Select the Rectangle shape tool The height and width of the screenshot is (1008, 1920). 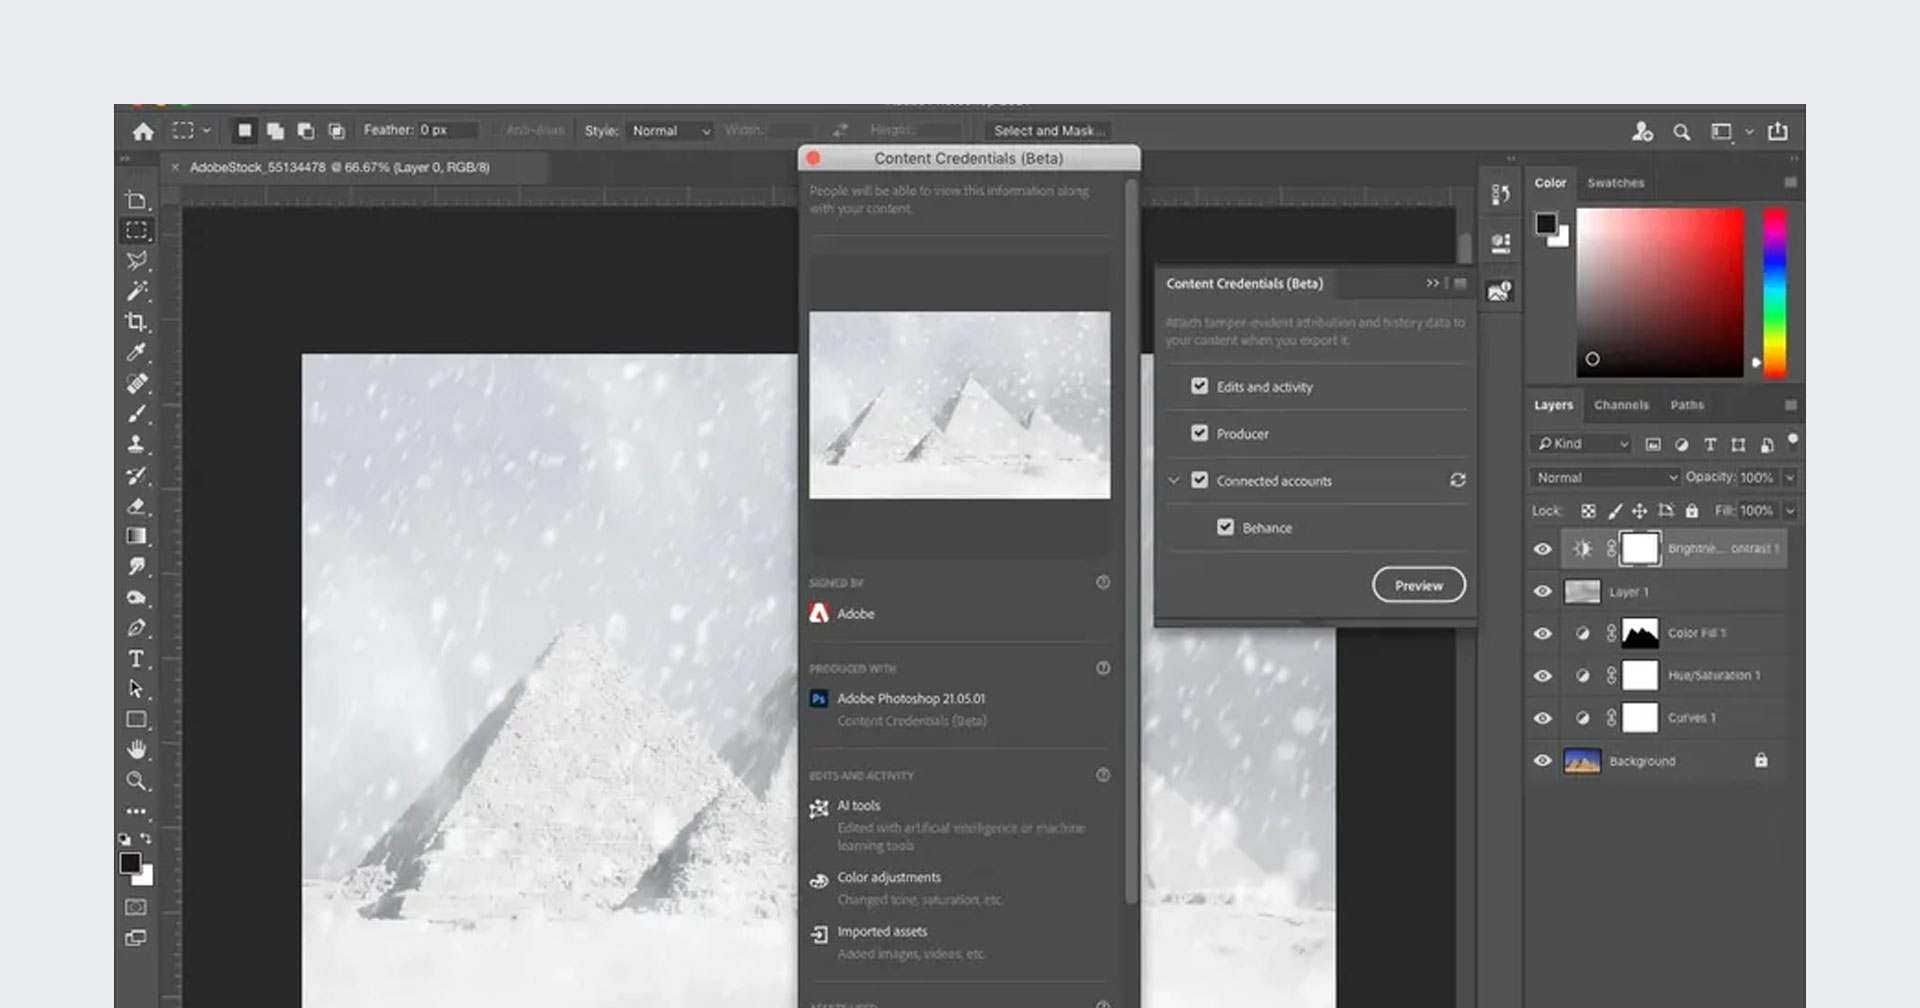[137, 720]
